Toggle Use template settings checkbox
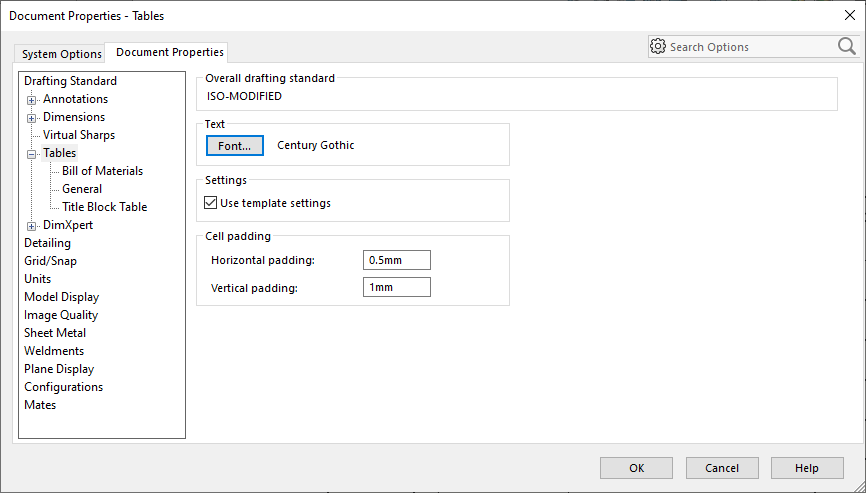 [x=211, y=203]
